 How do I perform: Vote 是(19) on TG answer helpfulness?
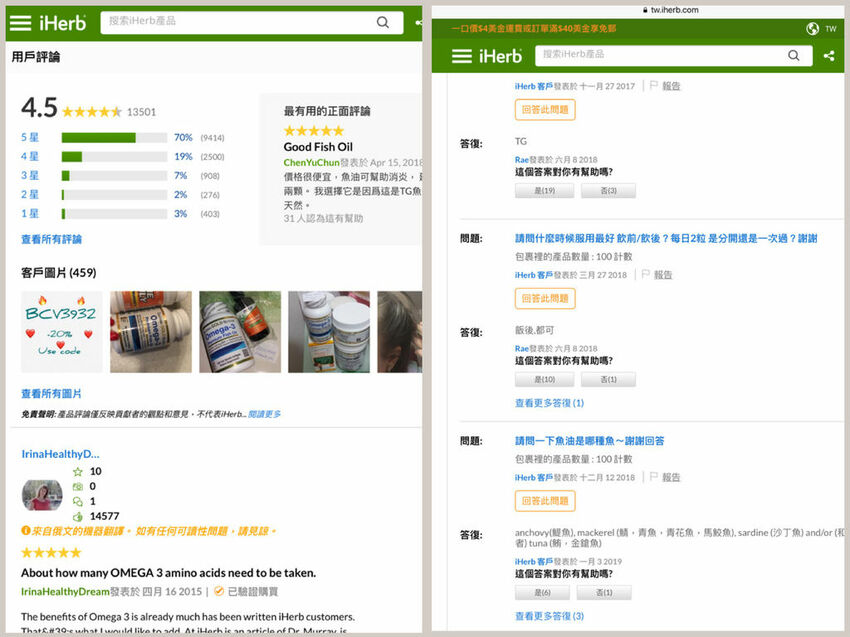point(544,191)
